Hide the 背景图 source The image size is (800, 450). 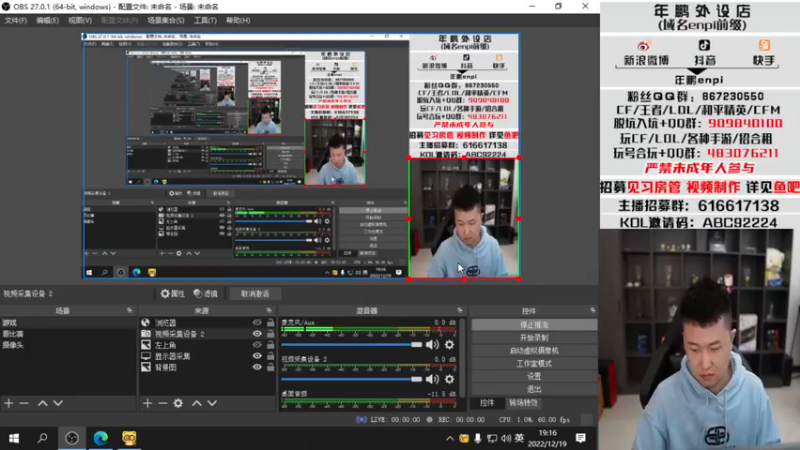tap(257, 367)
